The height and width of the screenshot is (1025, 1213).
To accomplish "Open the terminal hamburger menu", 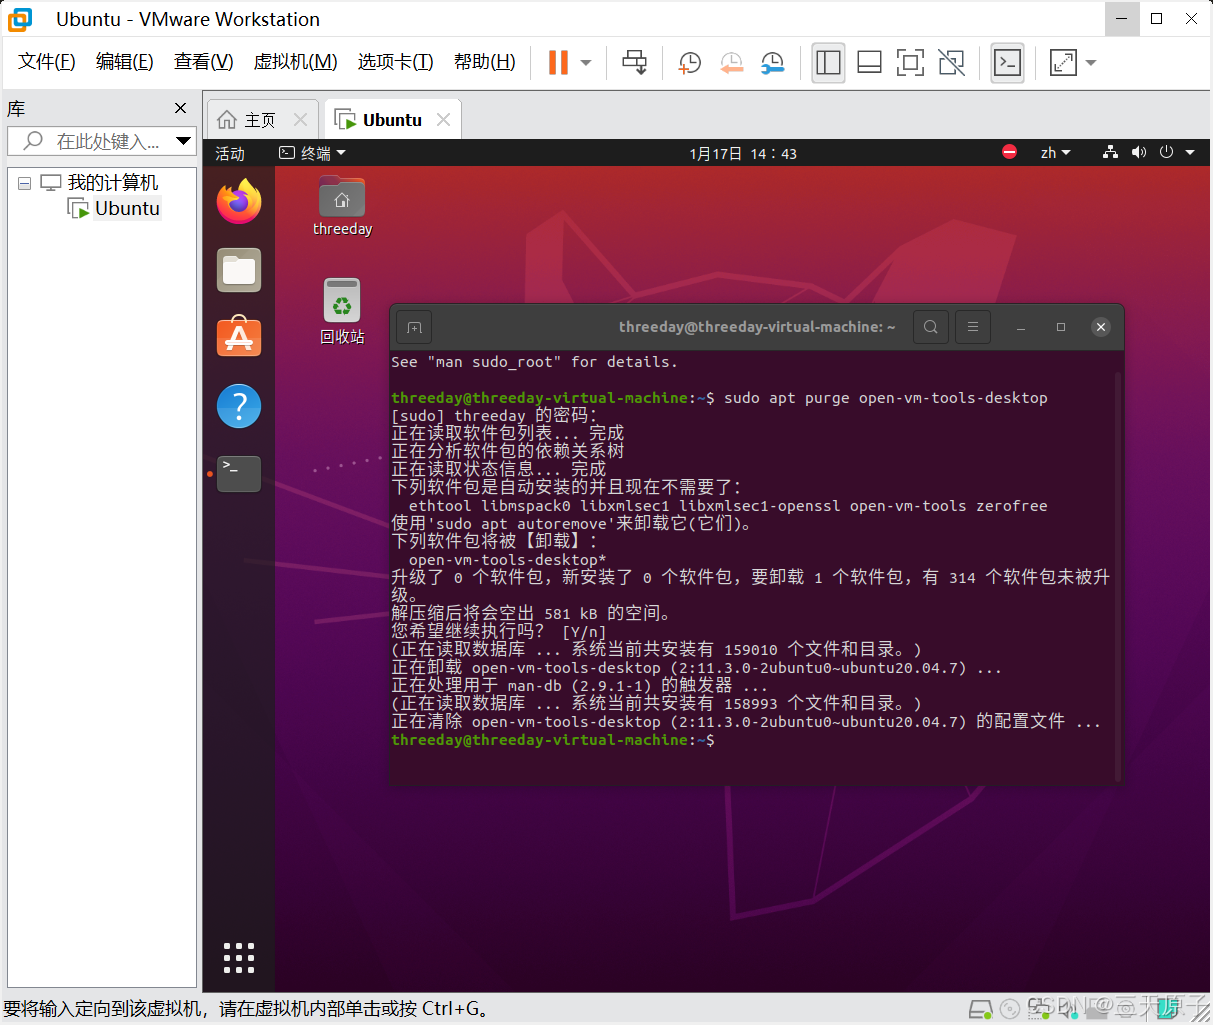I will pos(972,326).
